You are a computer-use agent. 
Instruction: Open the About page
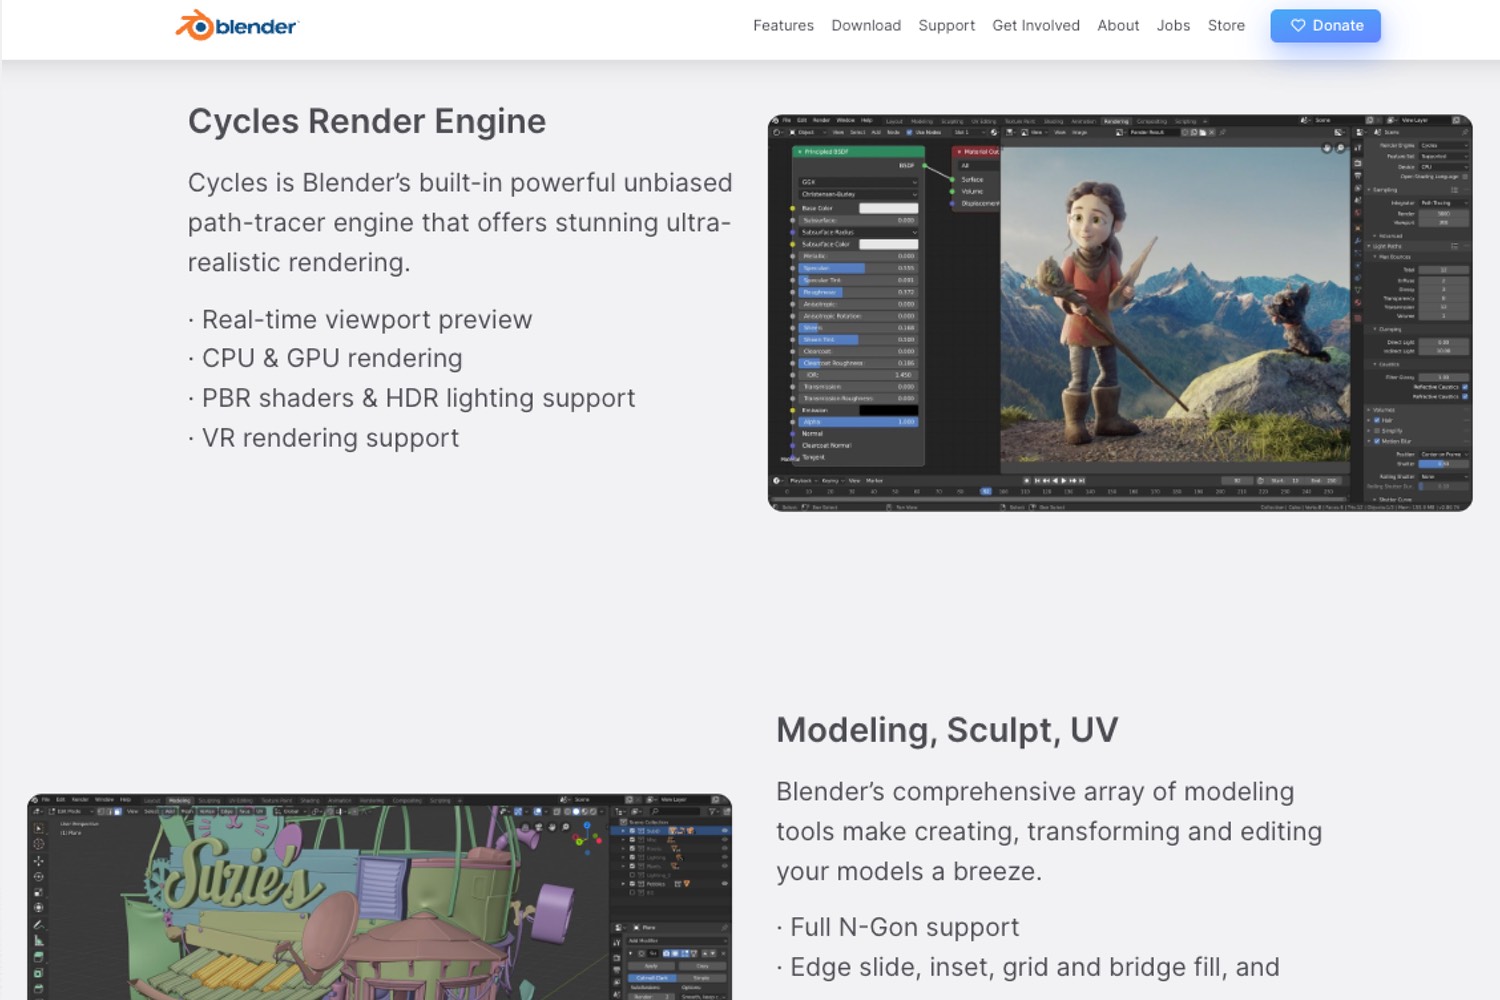click(1118, 26)
